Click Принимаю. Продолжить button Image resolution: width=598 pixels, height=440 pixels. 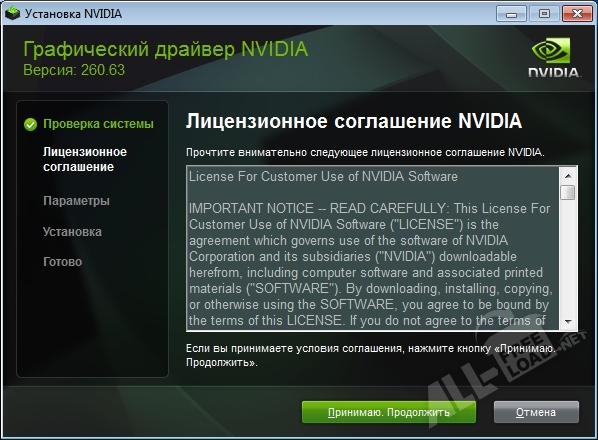pyautogui.click(x=389, y=412)
